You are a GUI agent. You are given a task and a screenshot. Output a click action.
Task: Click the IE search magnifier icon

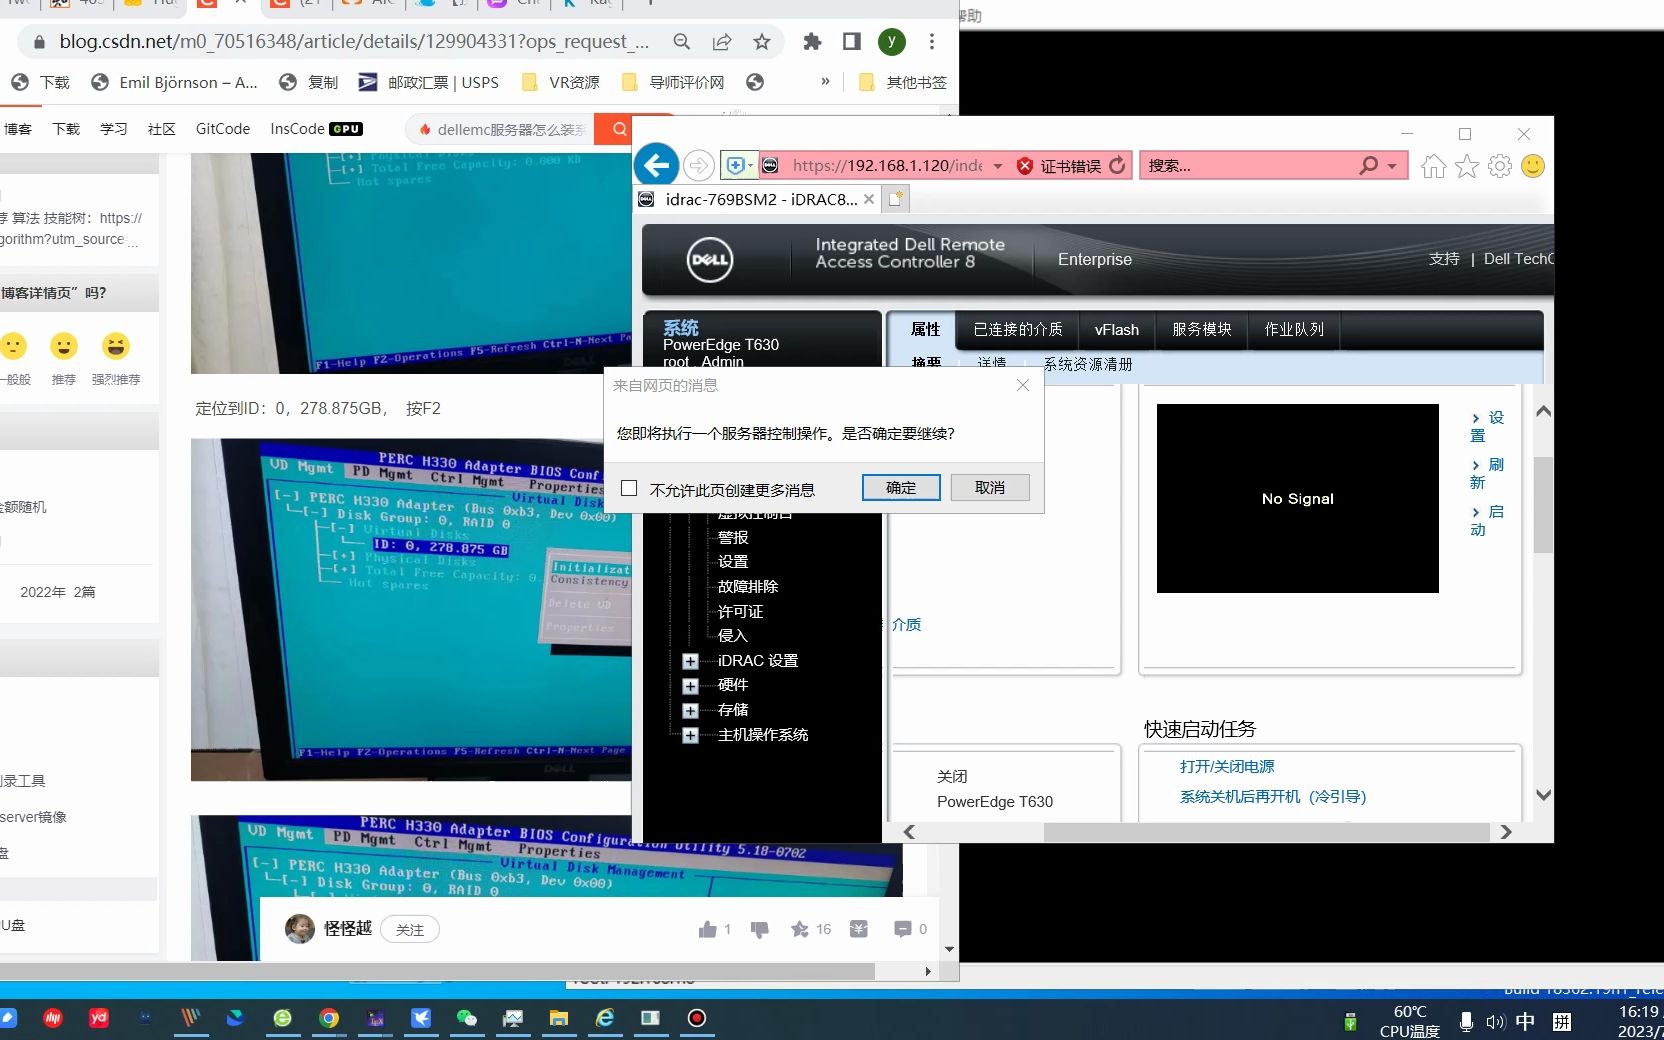(x=1368, y=165)
